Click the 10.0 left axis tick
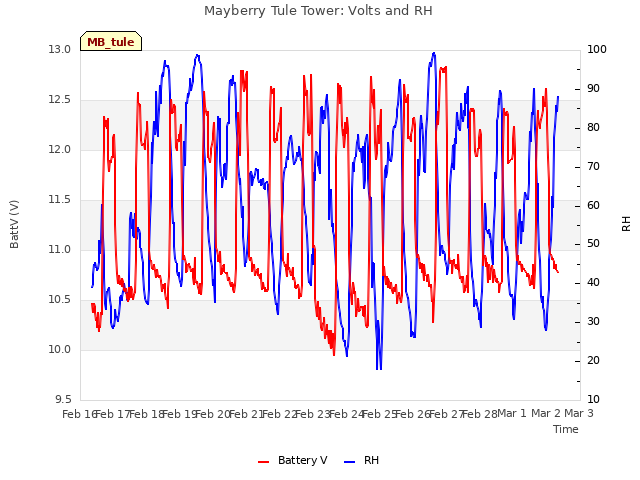Screen dimensions: 640x480 [x=60, y=349]
